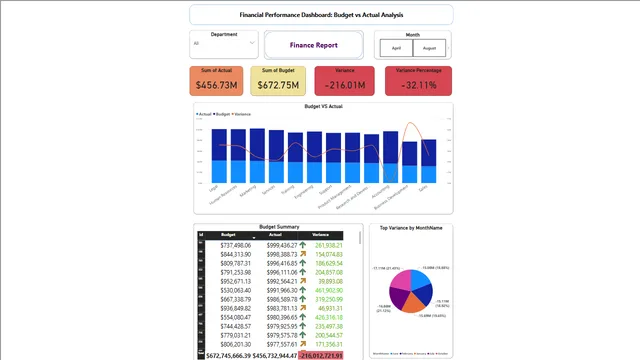Click budget cell $952,671.13
The height and width of the screenshot is (360, 640).
(x=236, y=281)
